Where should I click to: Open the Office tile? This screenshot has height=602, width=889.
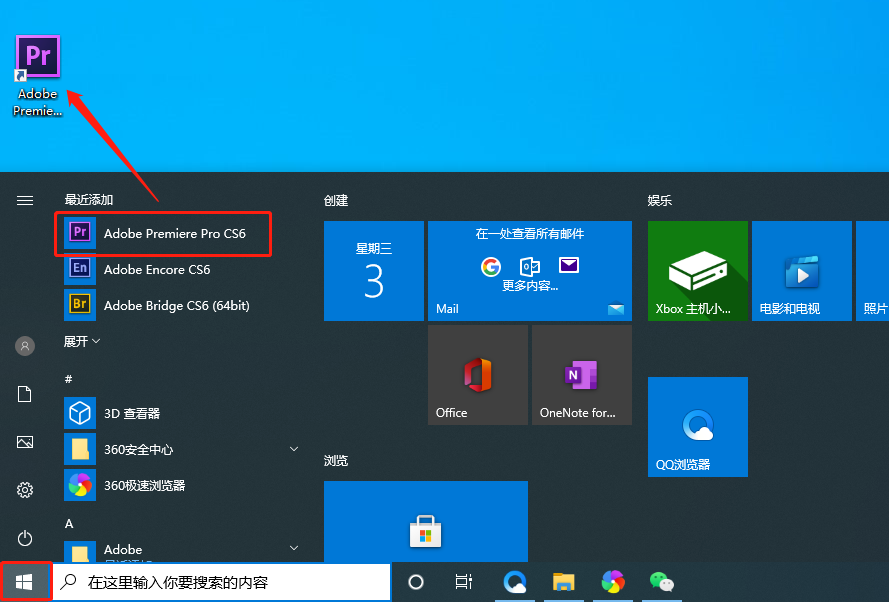point(477,375)
